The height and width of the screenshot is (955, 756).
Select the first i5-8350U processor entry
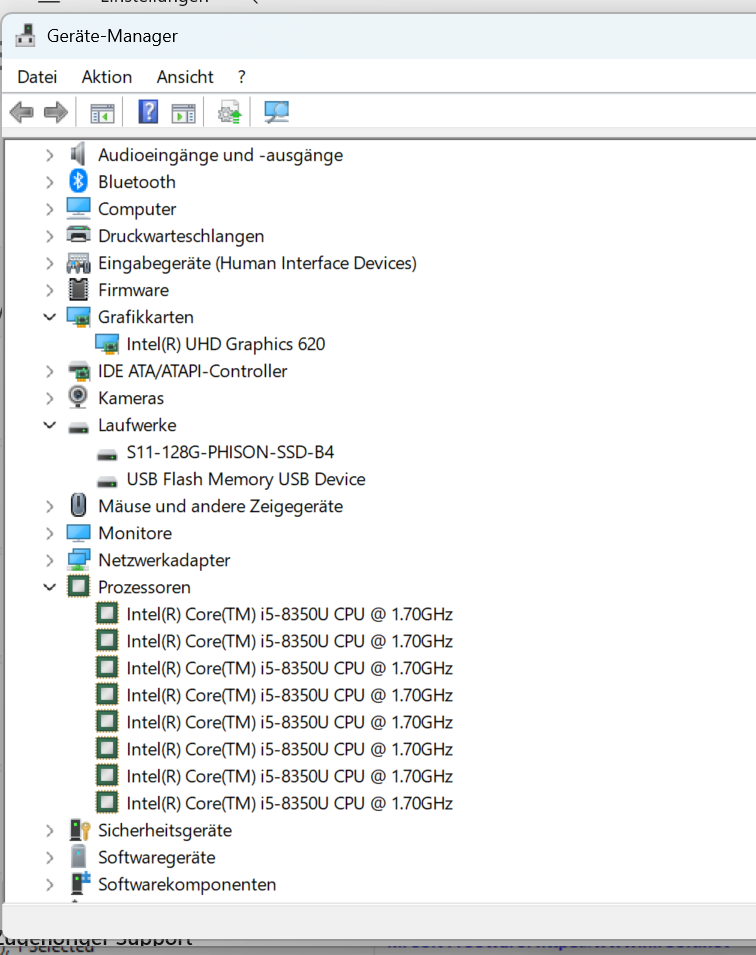pyautogui.click(x=289, y=614)
